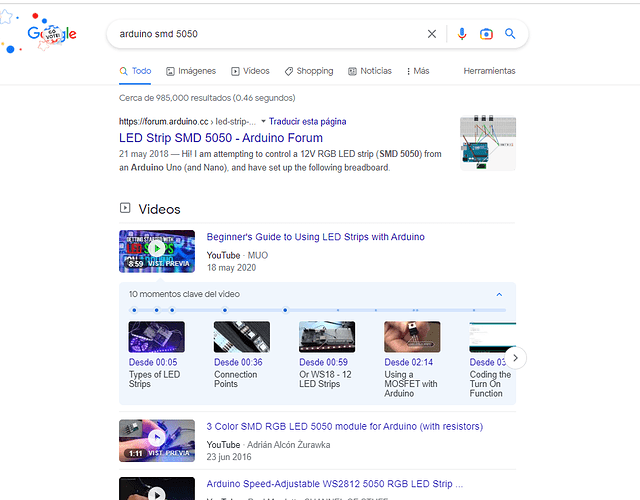640x500 pixels.
Task: Open Herramientas search tools
Action: click(489, 71)
